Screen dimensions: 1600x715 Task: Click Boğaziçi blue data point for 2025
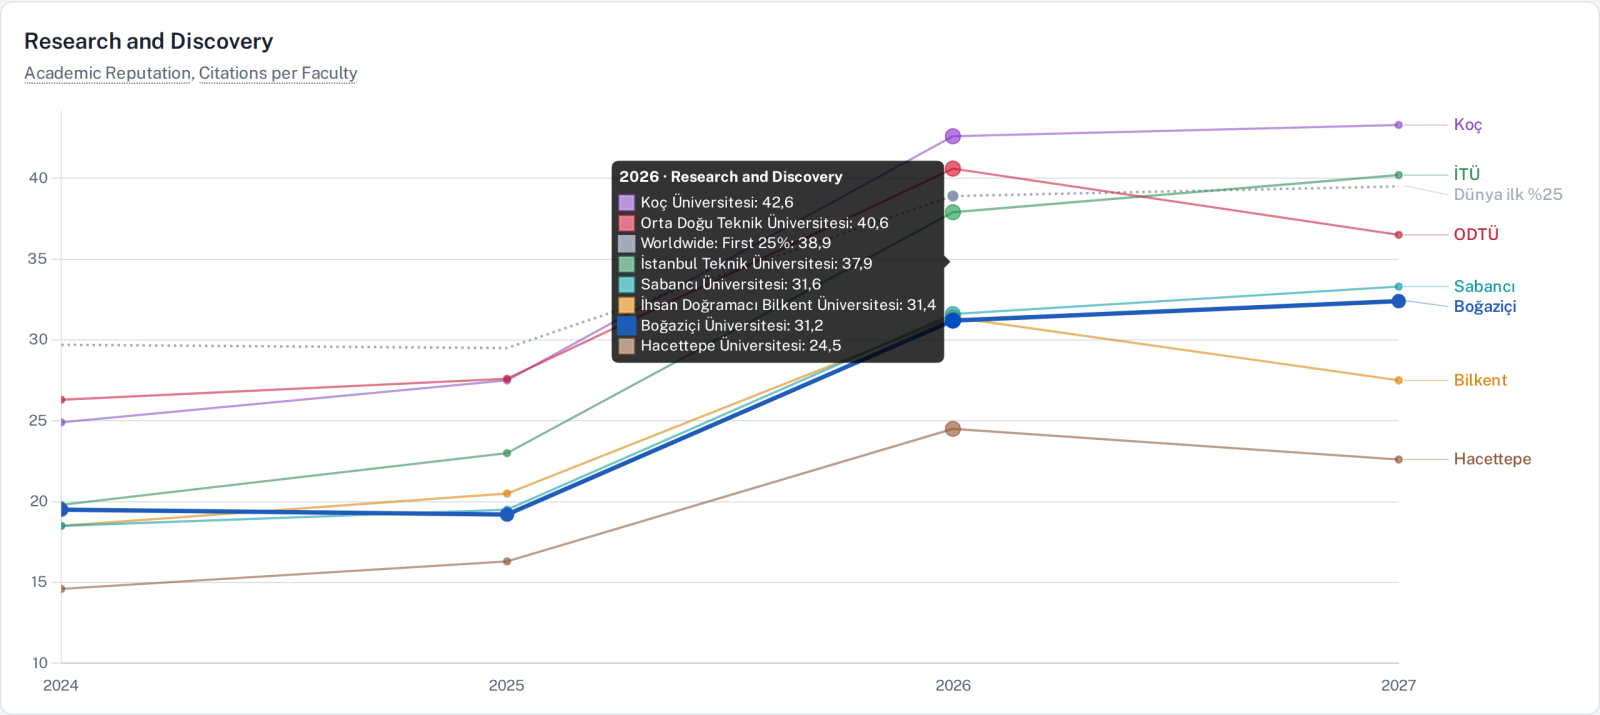click(507, 514)
